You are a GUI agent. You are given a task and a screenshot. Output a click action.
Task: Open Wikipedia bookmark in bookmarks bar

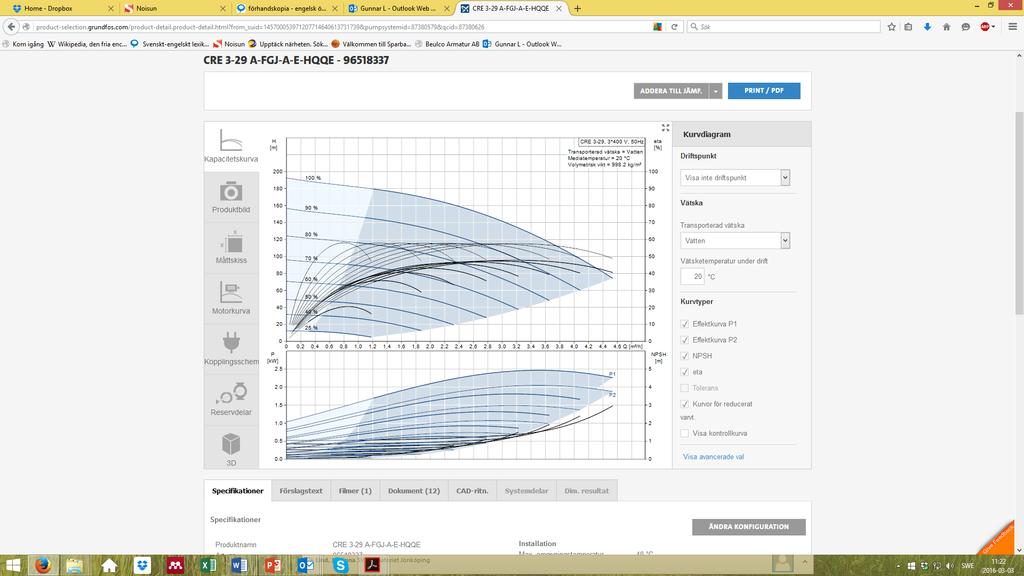[87, 44]
